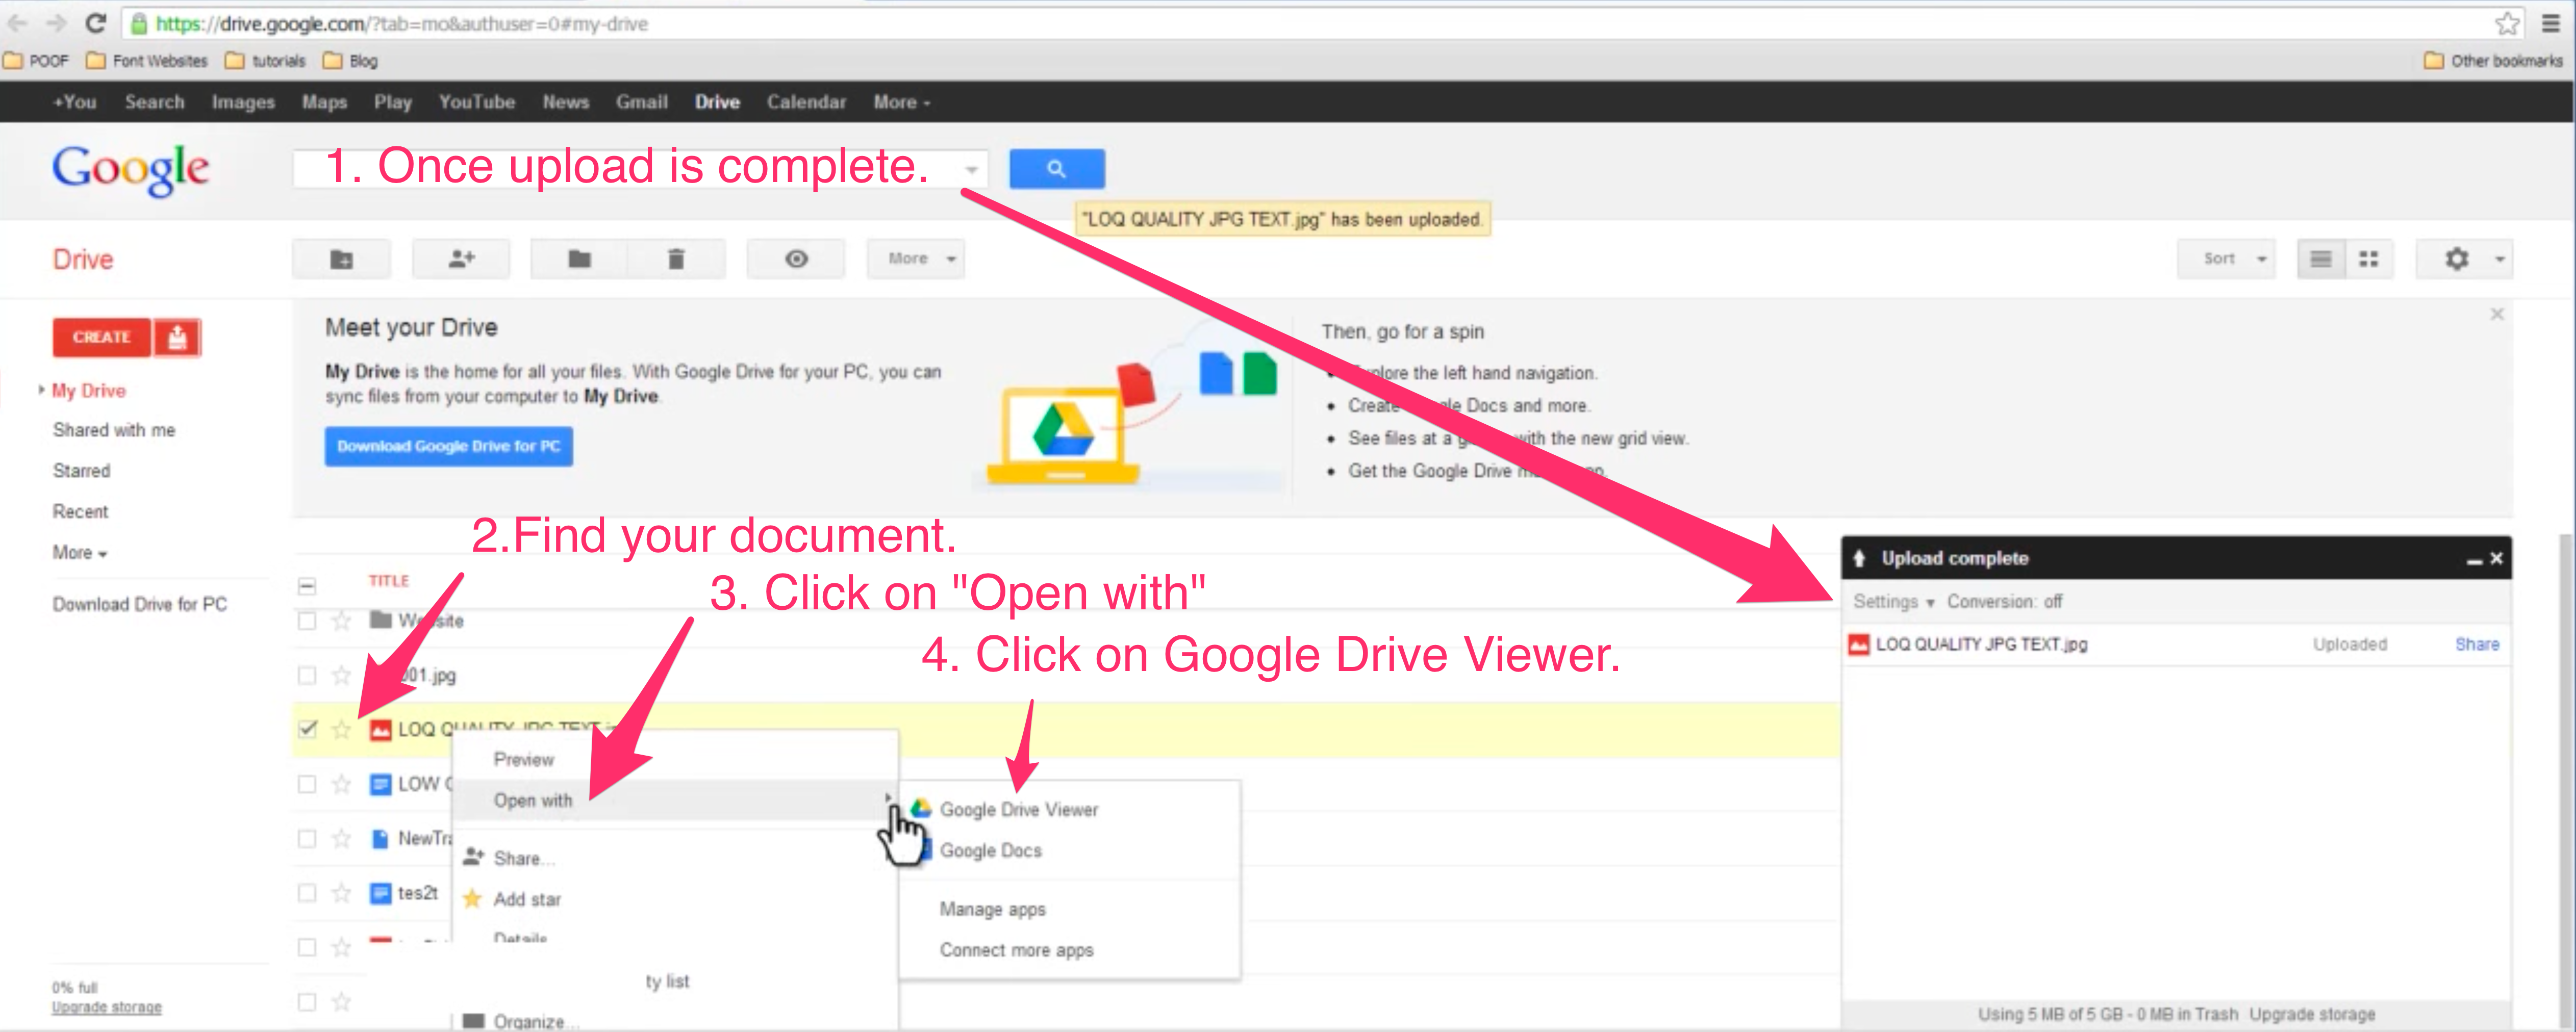Open the Sort dropdown
This screenshot has height=1032, width=2576.
(x=2226, y=259)
